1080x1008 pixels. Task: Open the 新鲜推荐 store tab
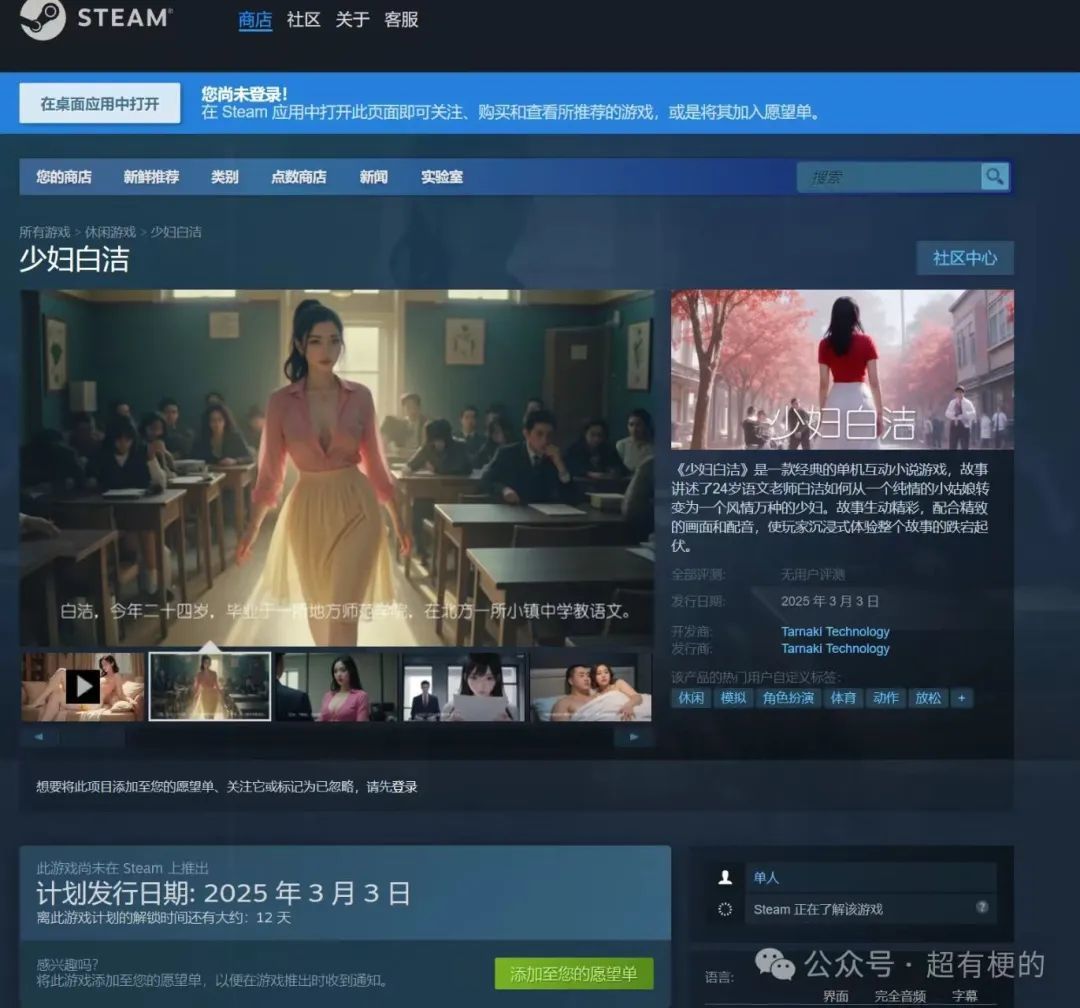click(x=152, y=177)
